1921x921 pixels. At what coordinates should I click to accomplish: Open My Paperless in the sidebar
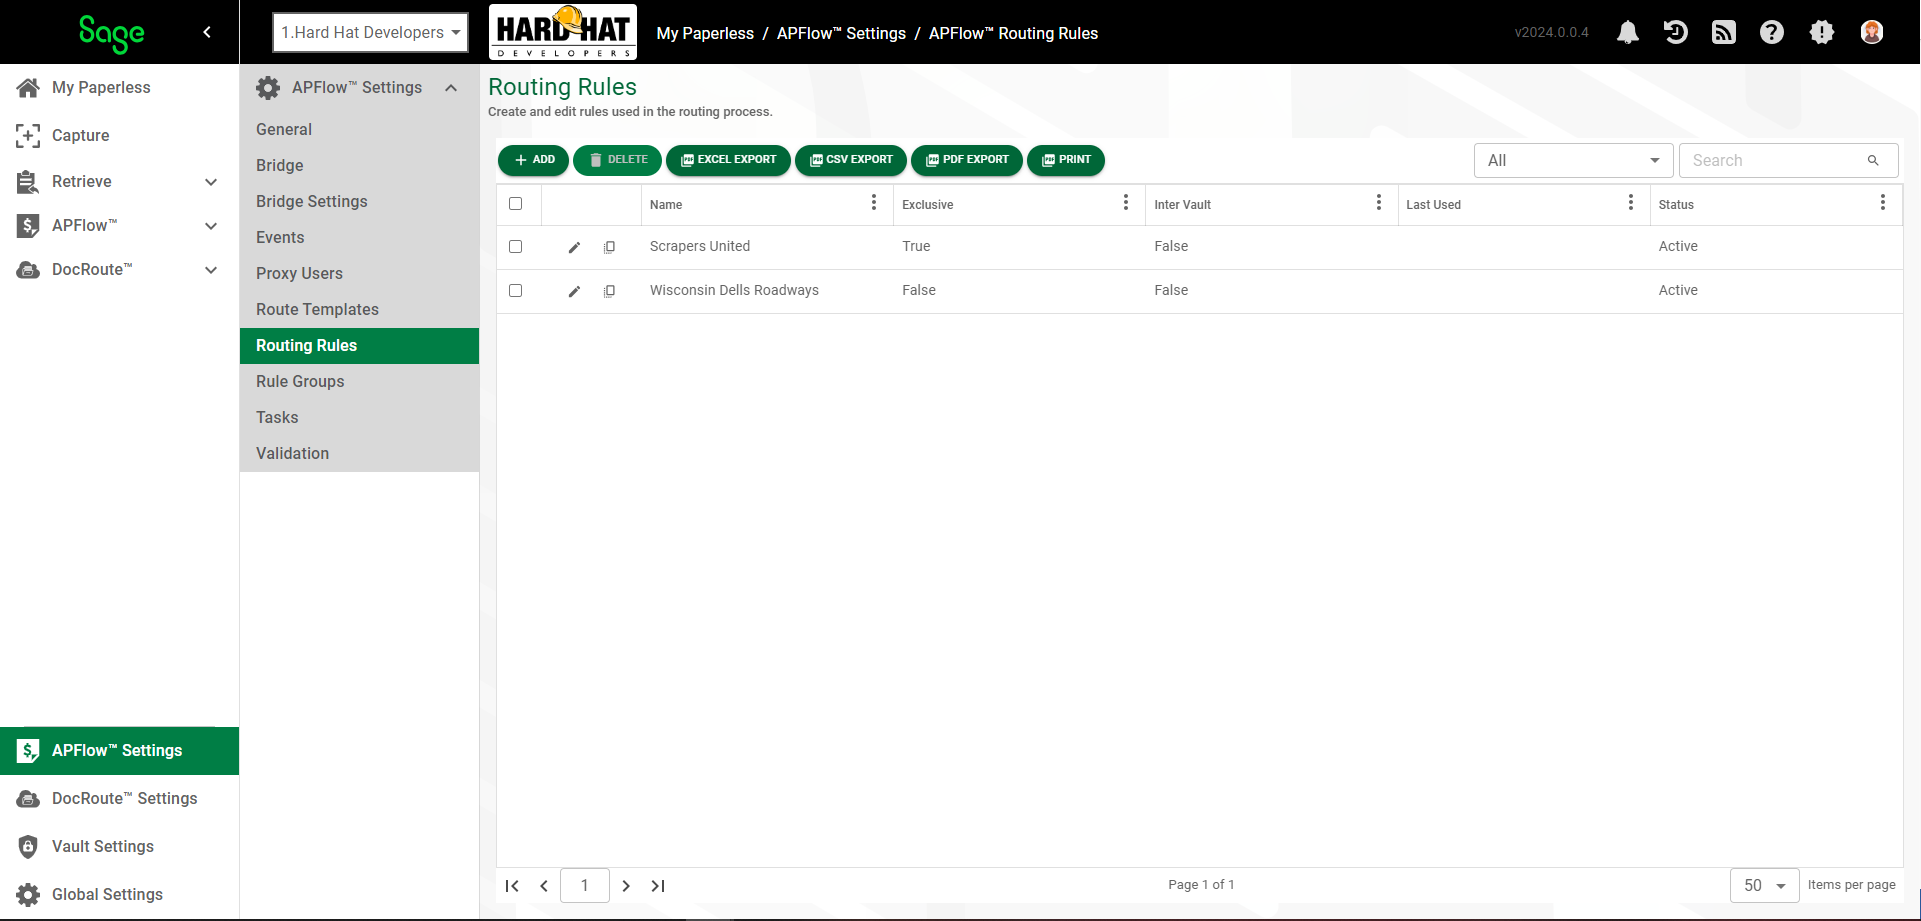[x=119, y=87]
